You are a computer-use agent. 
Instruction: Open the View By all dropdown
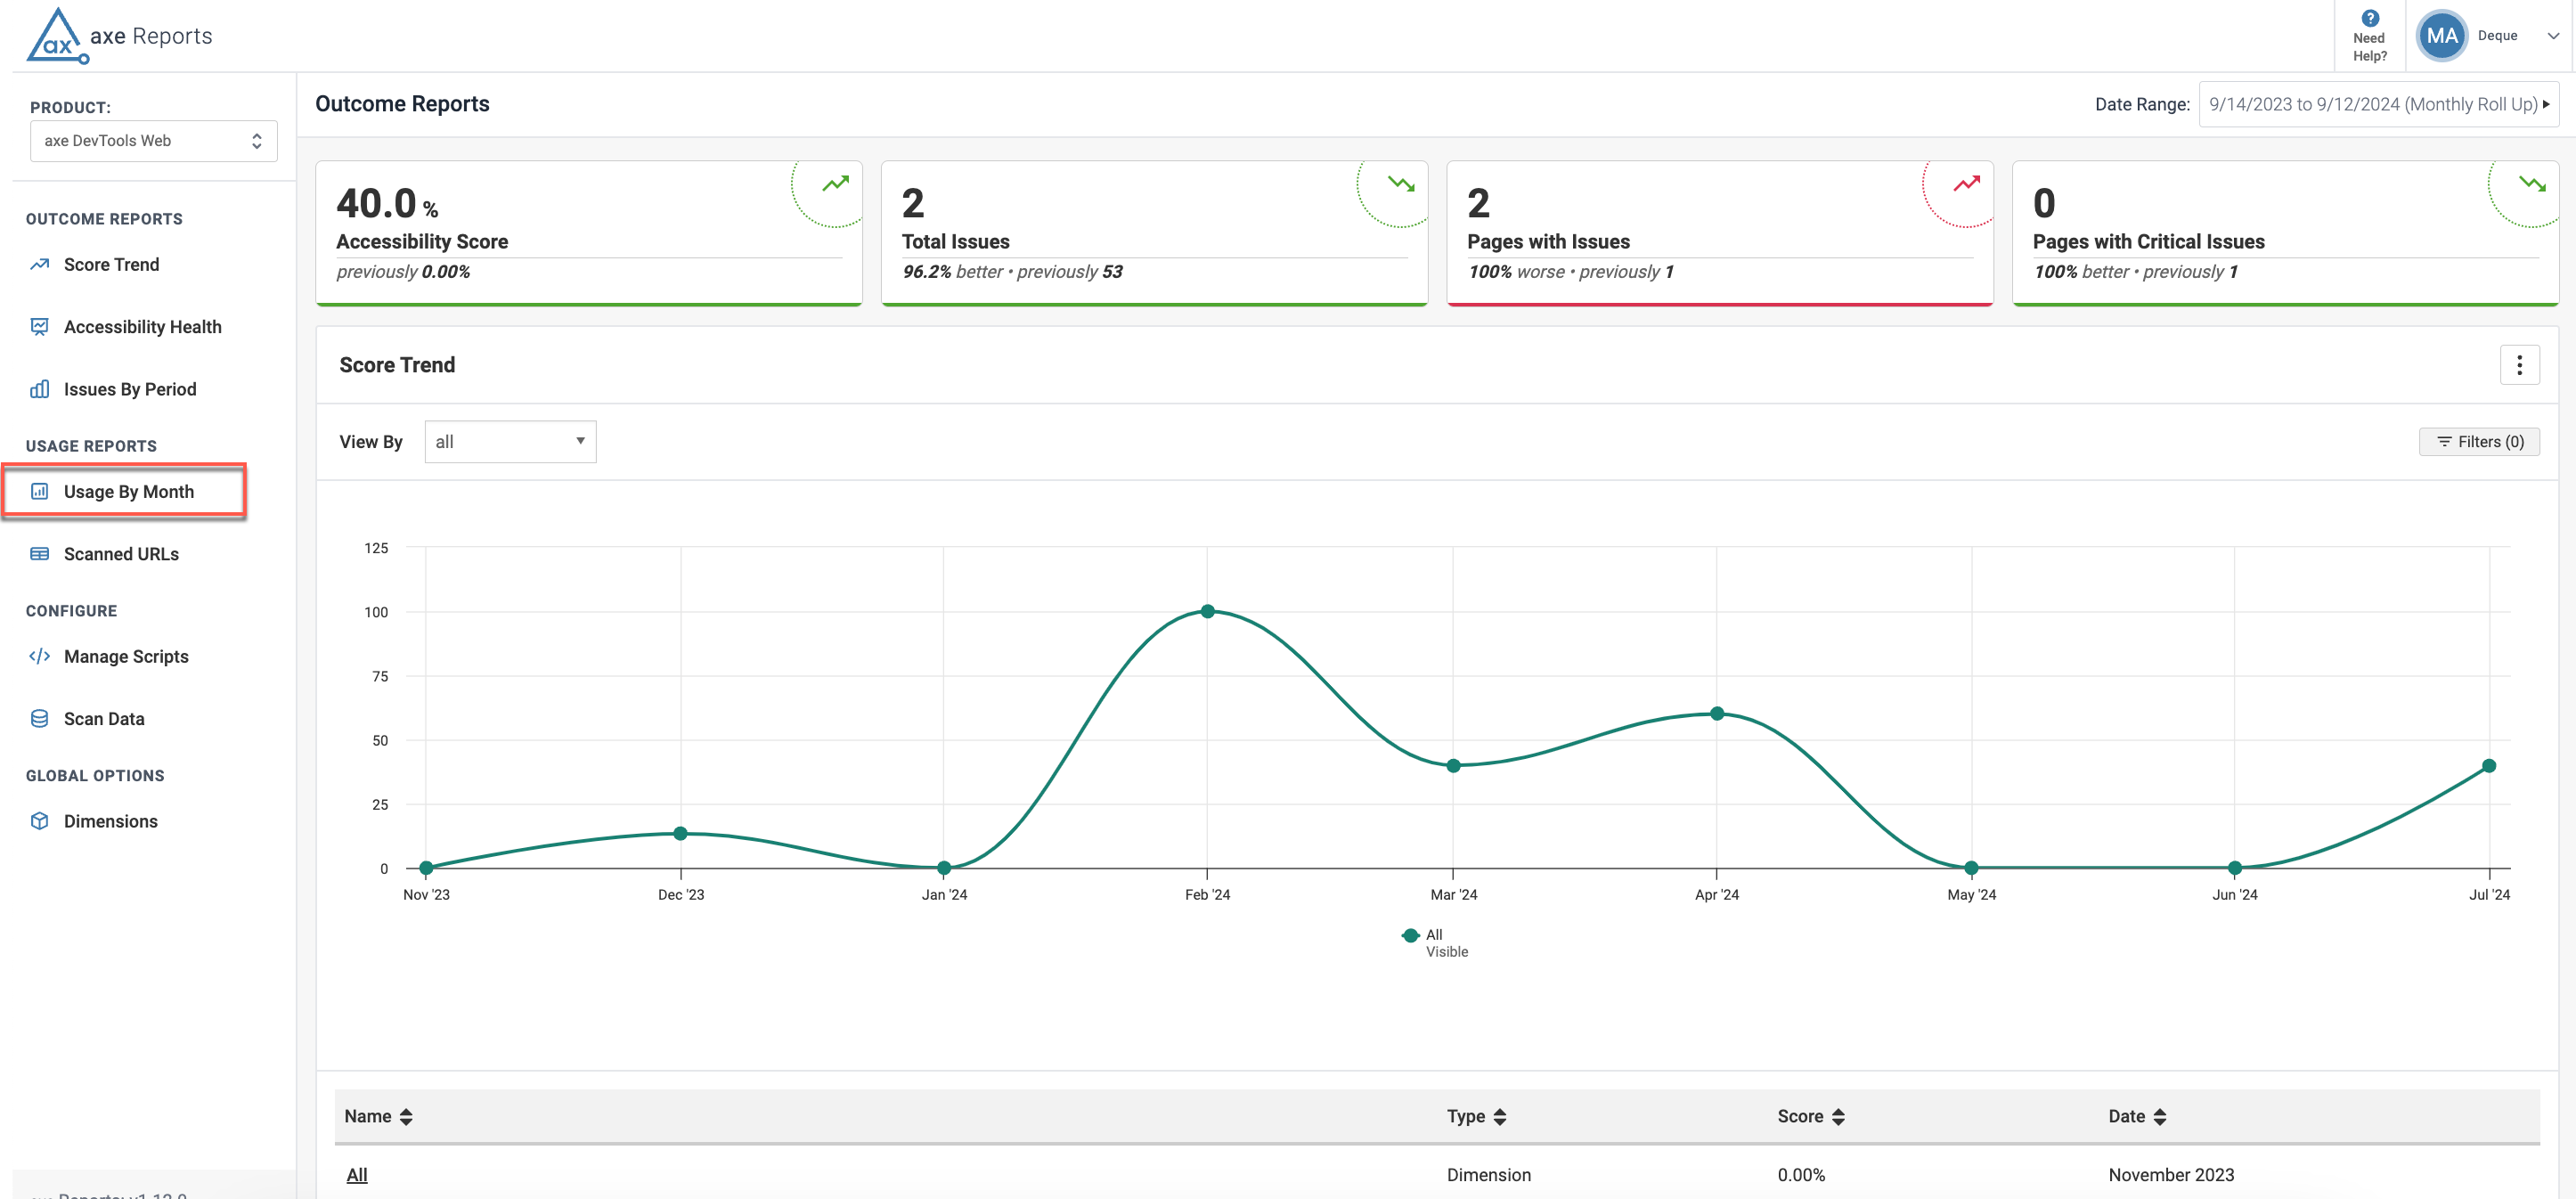(510, 442)
